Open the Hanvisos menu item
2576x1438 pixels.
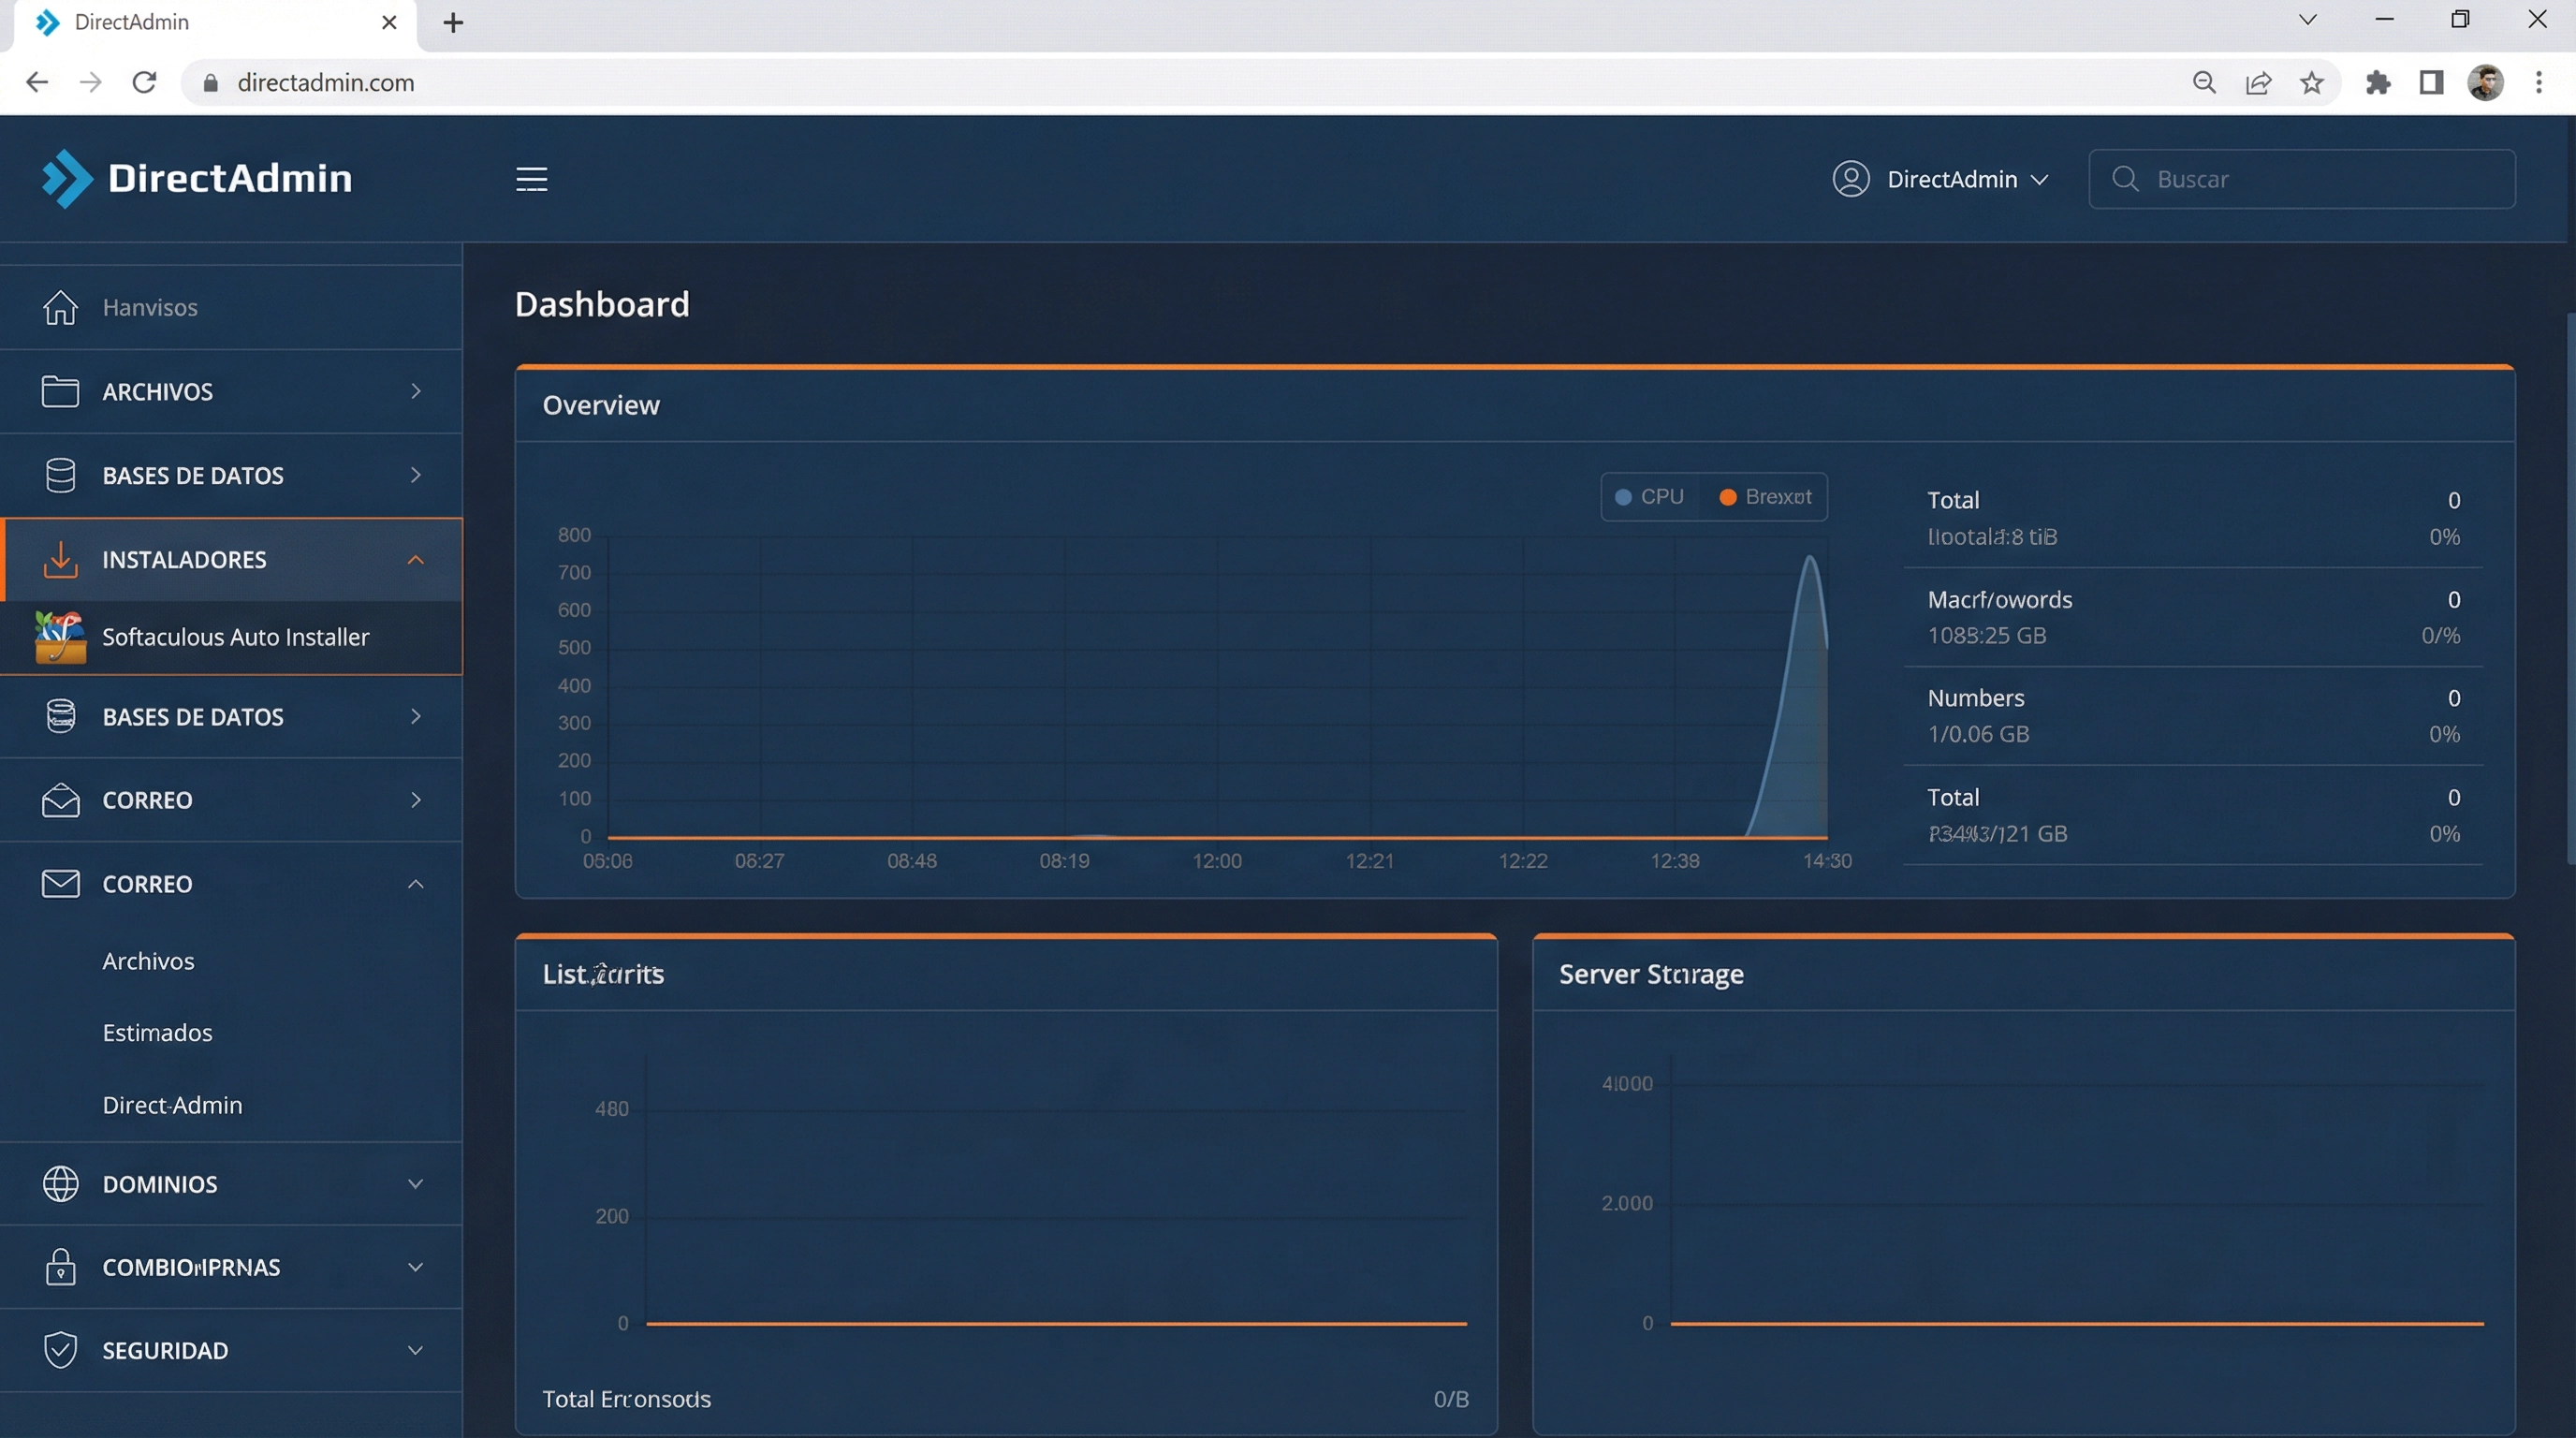coord(231,307)
